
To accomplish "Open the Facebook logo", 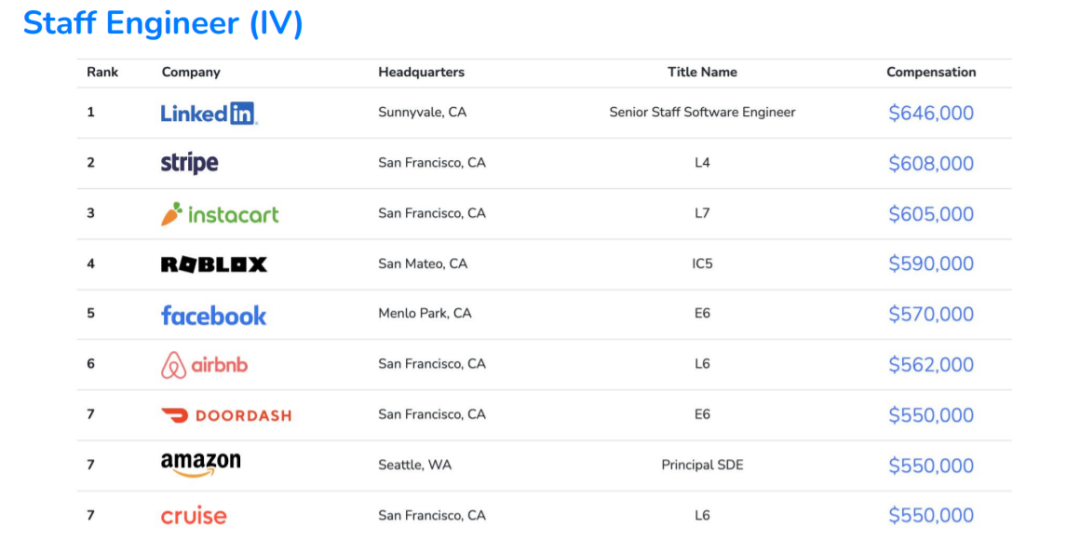I will (x=214, y=315).
